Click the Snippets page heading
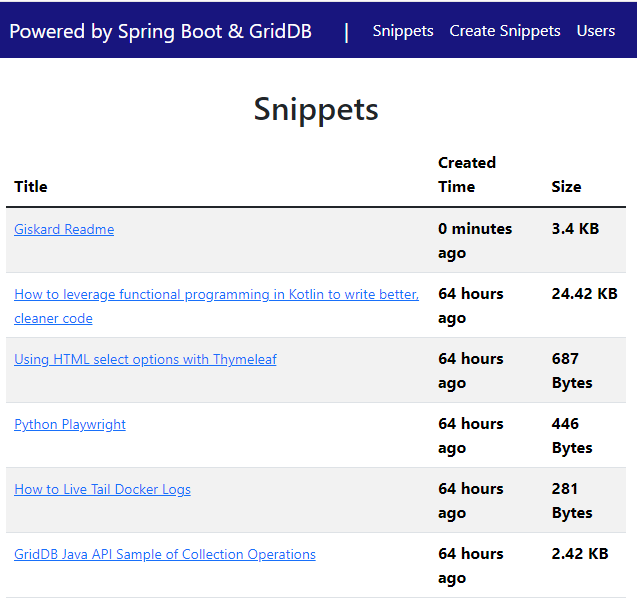Image resolution: width=637 pixels, height=610 pixels. point(316,109)
